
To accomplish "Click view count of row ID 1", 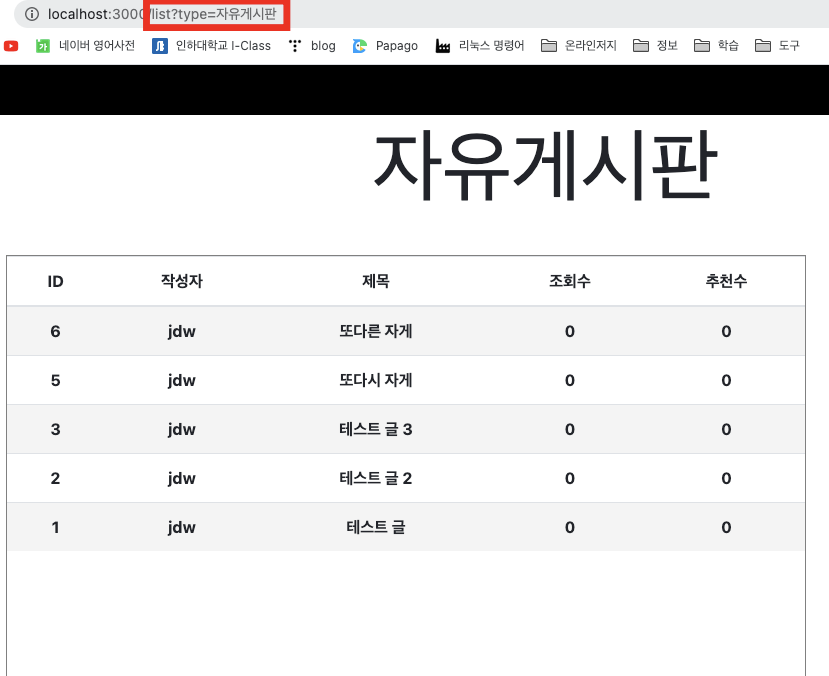I will coord(569,527).
